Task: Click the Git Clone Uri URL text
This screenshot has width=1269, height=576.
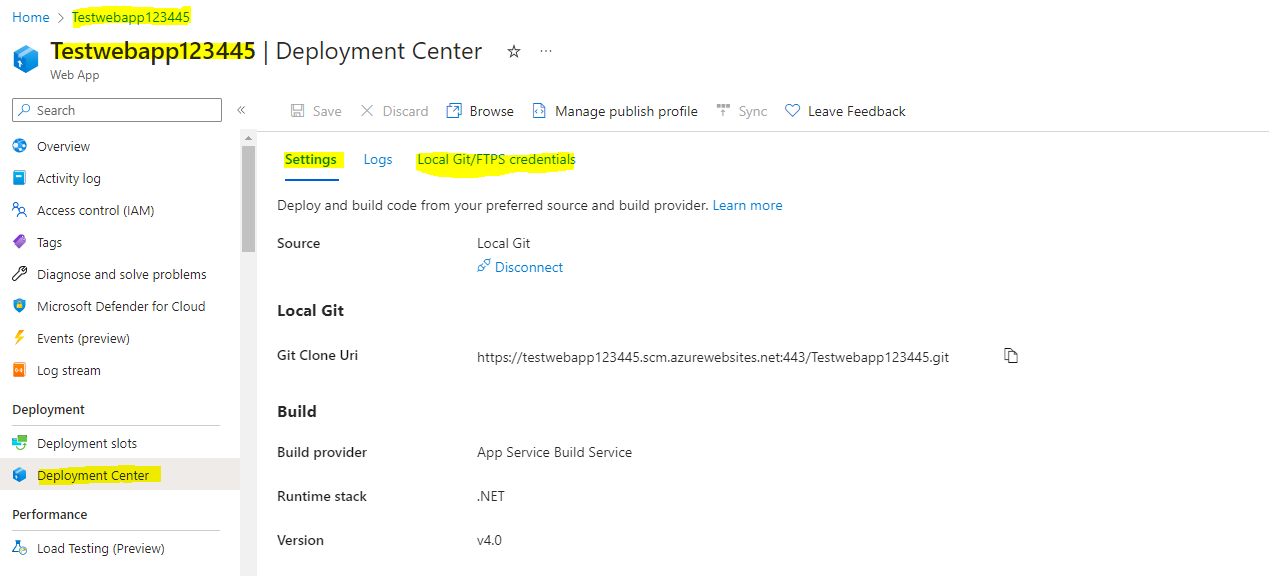Action: point(713,357)
